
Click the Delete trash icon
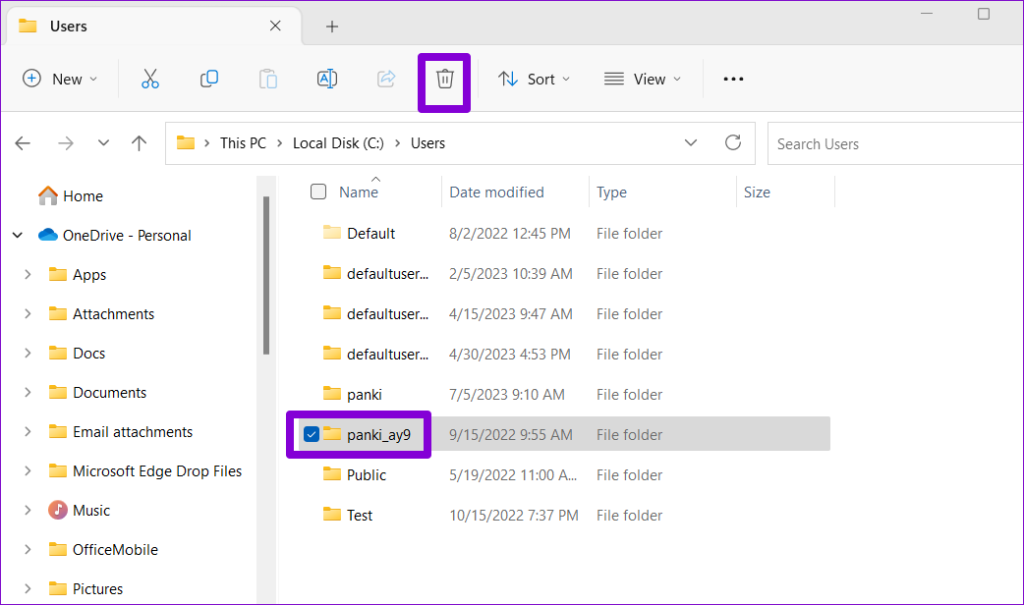pyautogui.click(x=444, y=78)
